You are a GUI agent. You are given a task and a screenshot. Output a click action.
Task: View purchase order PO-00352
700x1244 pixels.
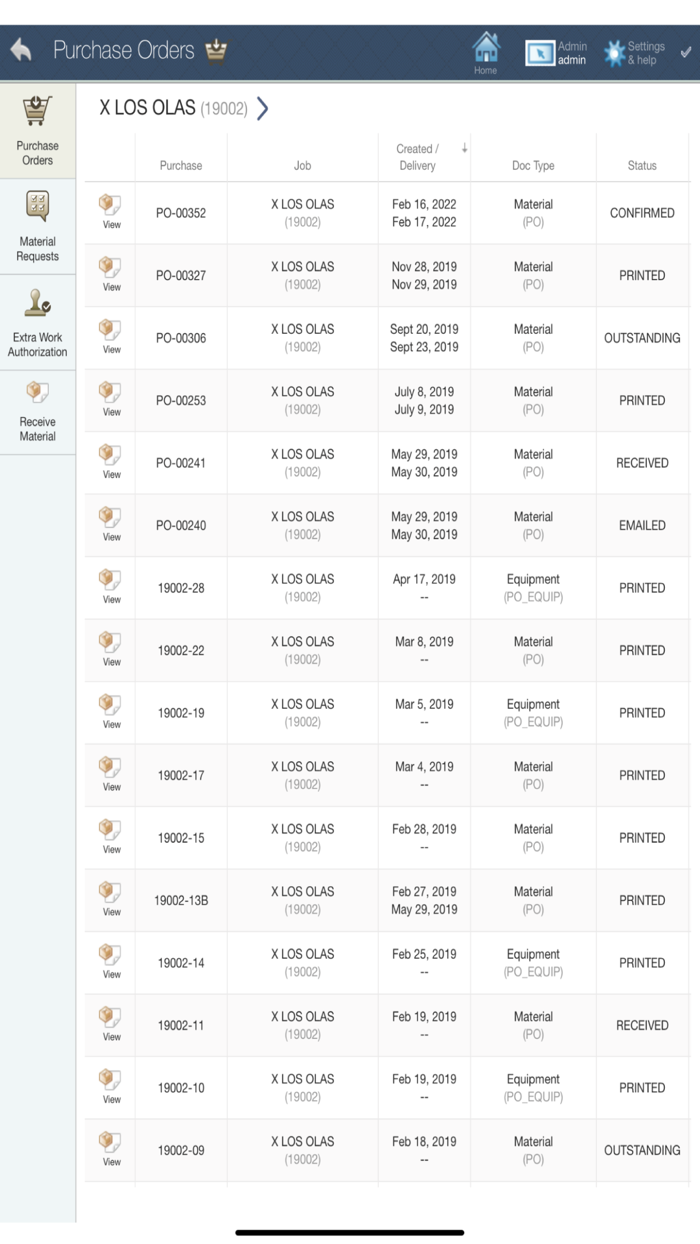point(108,207)
